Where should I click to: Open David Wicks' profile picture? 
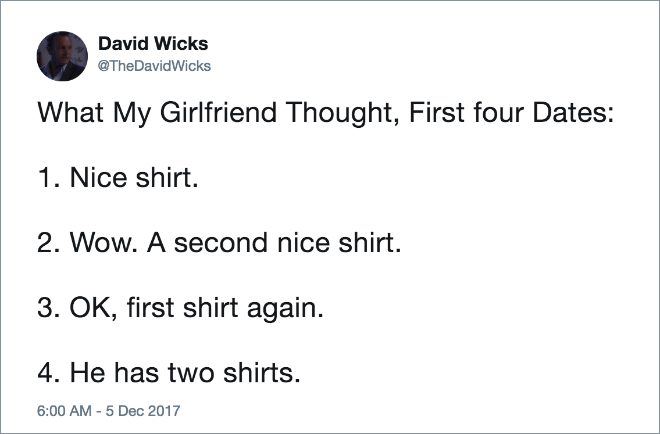(x=62, y=56)
